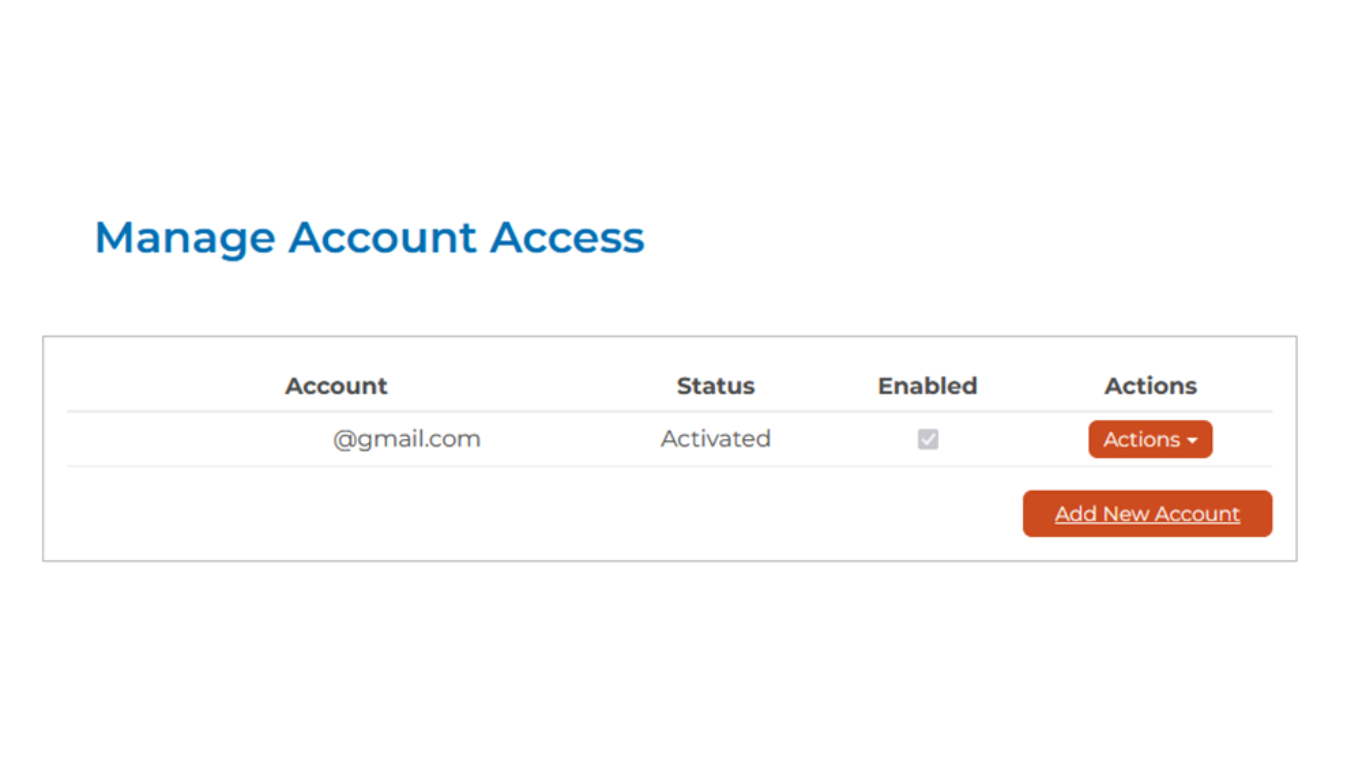The width and height of the screenshot is (1366, 768).
Task: Click the Enabled column header
Action: [928, 386]
